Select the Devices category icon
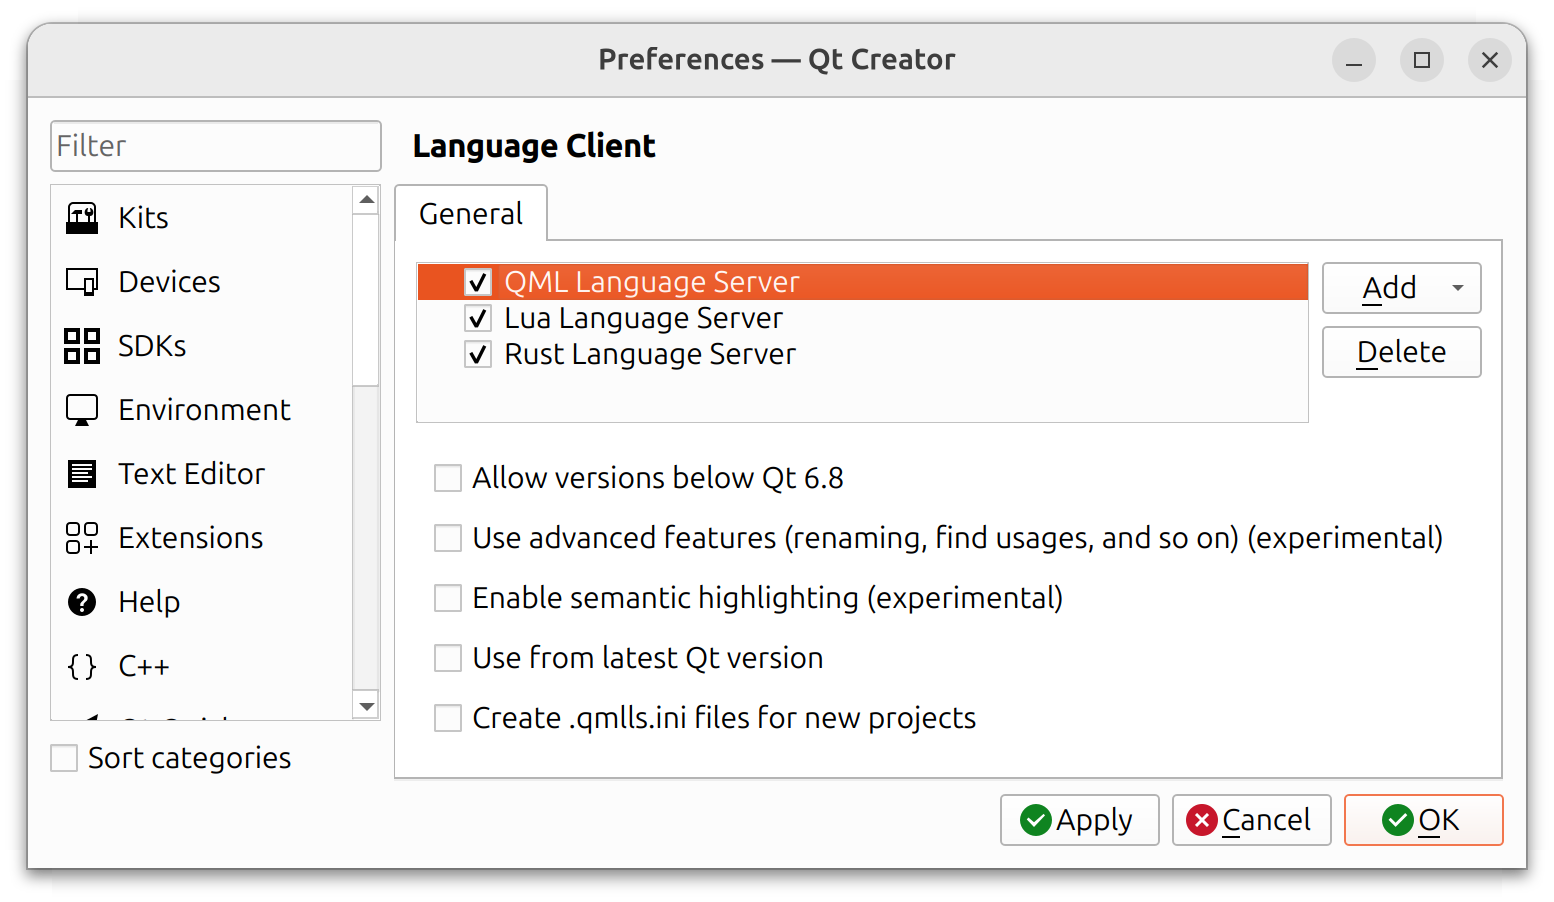 82,282
